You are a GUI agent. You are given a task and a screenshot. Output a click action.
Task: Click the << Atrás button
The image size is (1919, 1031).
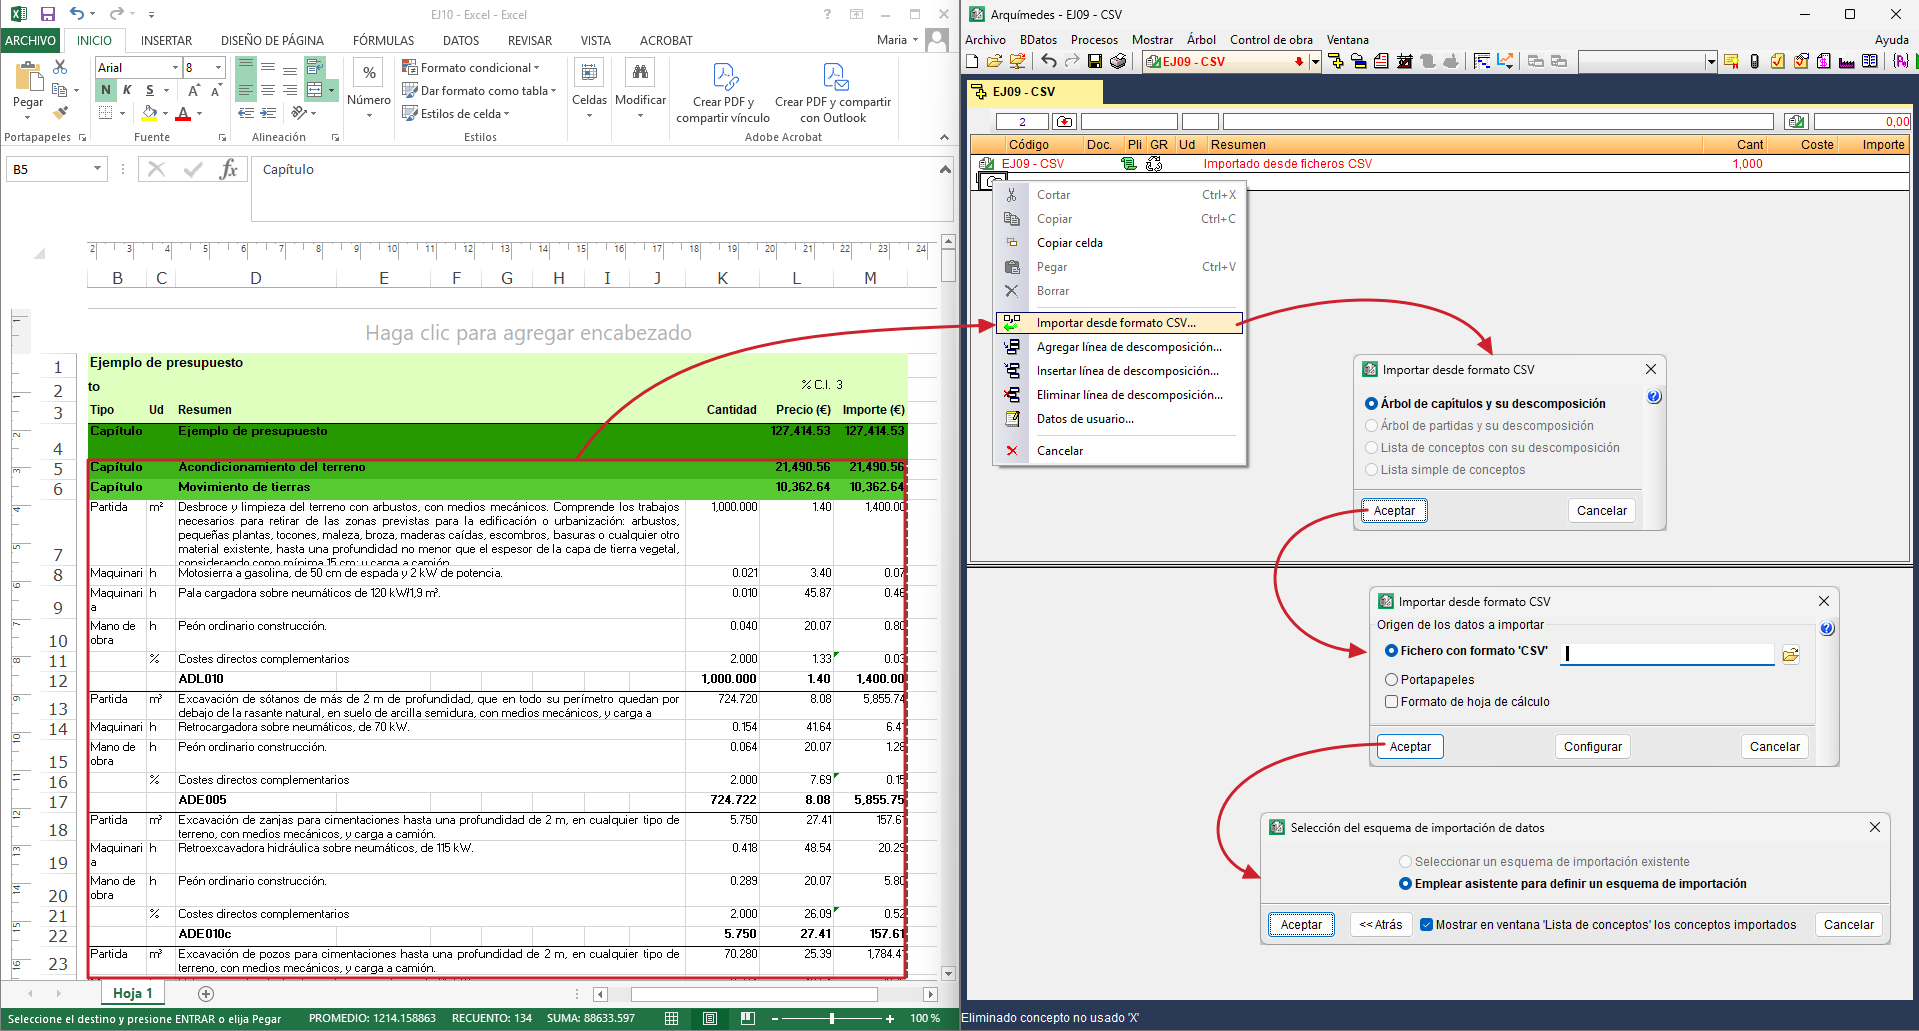click(1381, 925)
